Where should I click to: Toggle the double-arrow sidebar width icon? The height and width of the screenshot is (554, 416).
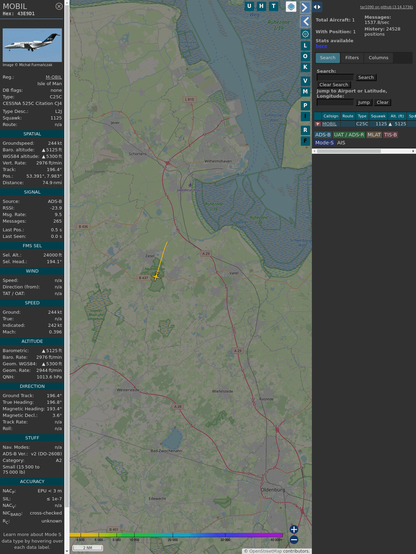pos(317,7)
